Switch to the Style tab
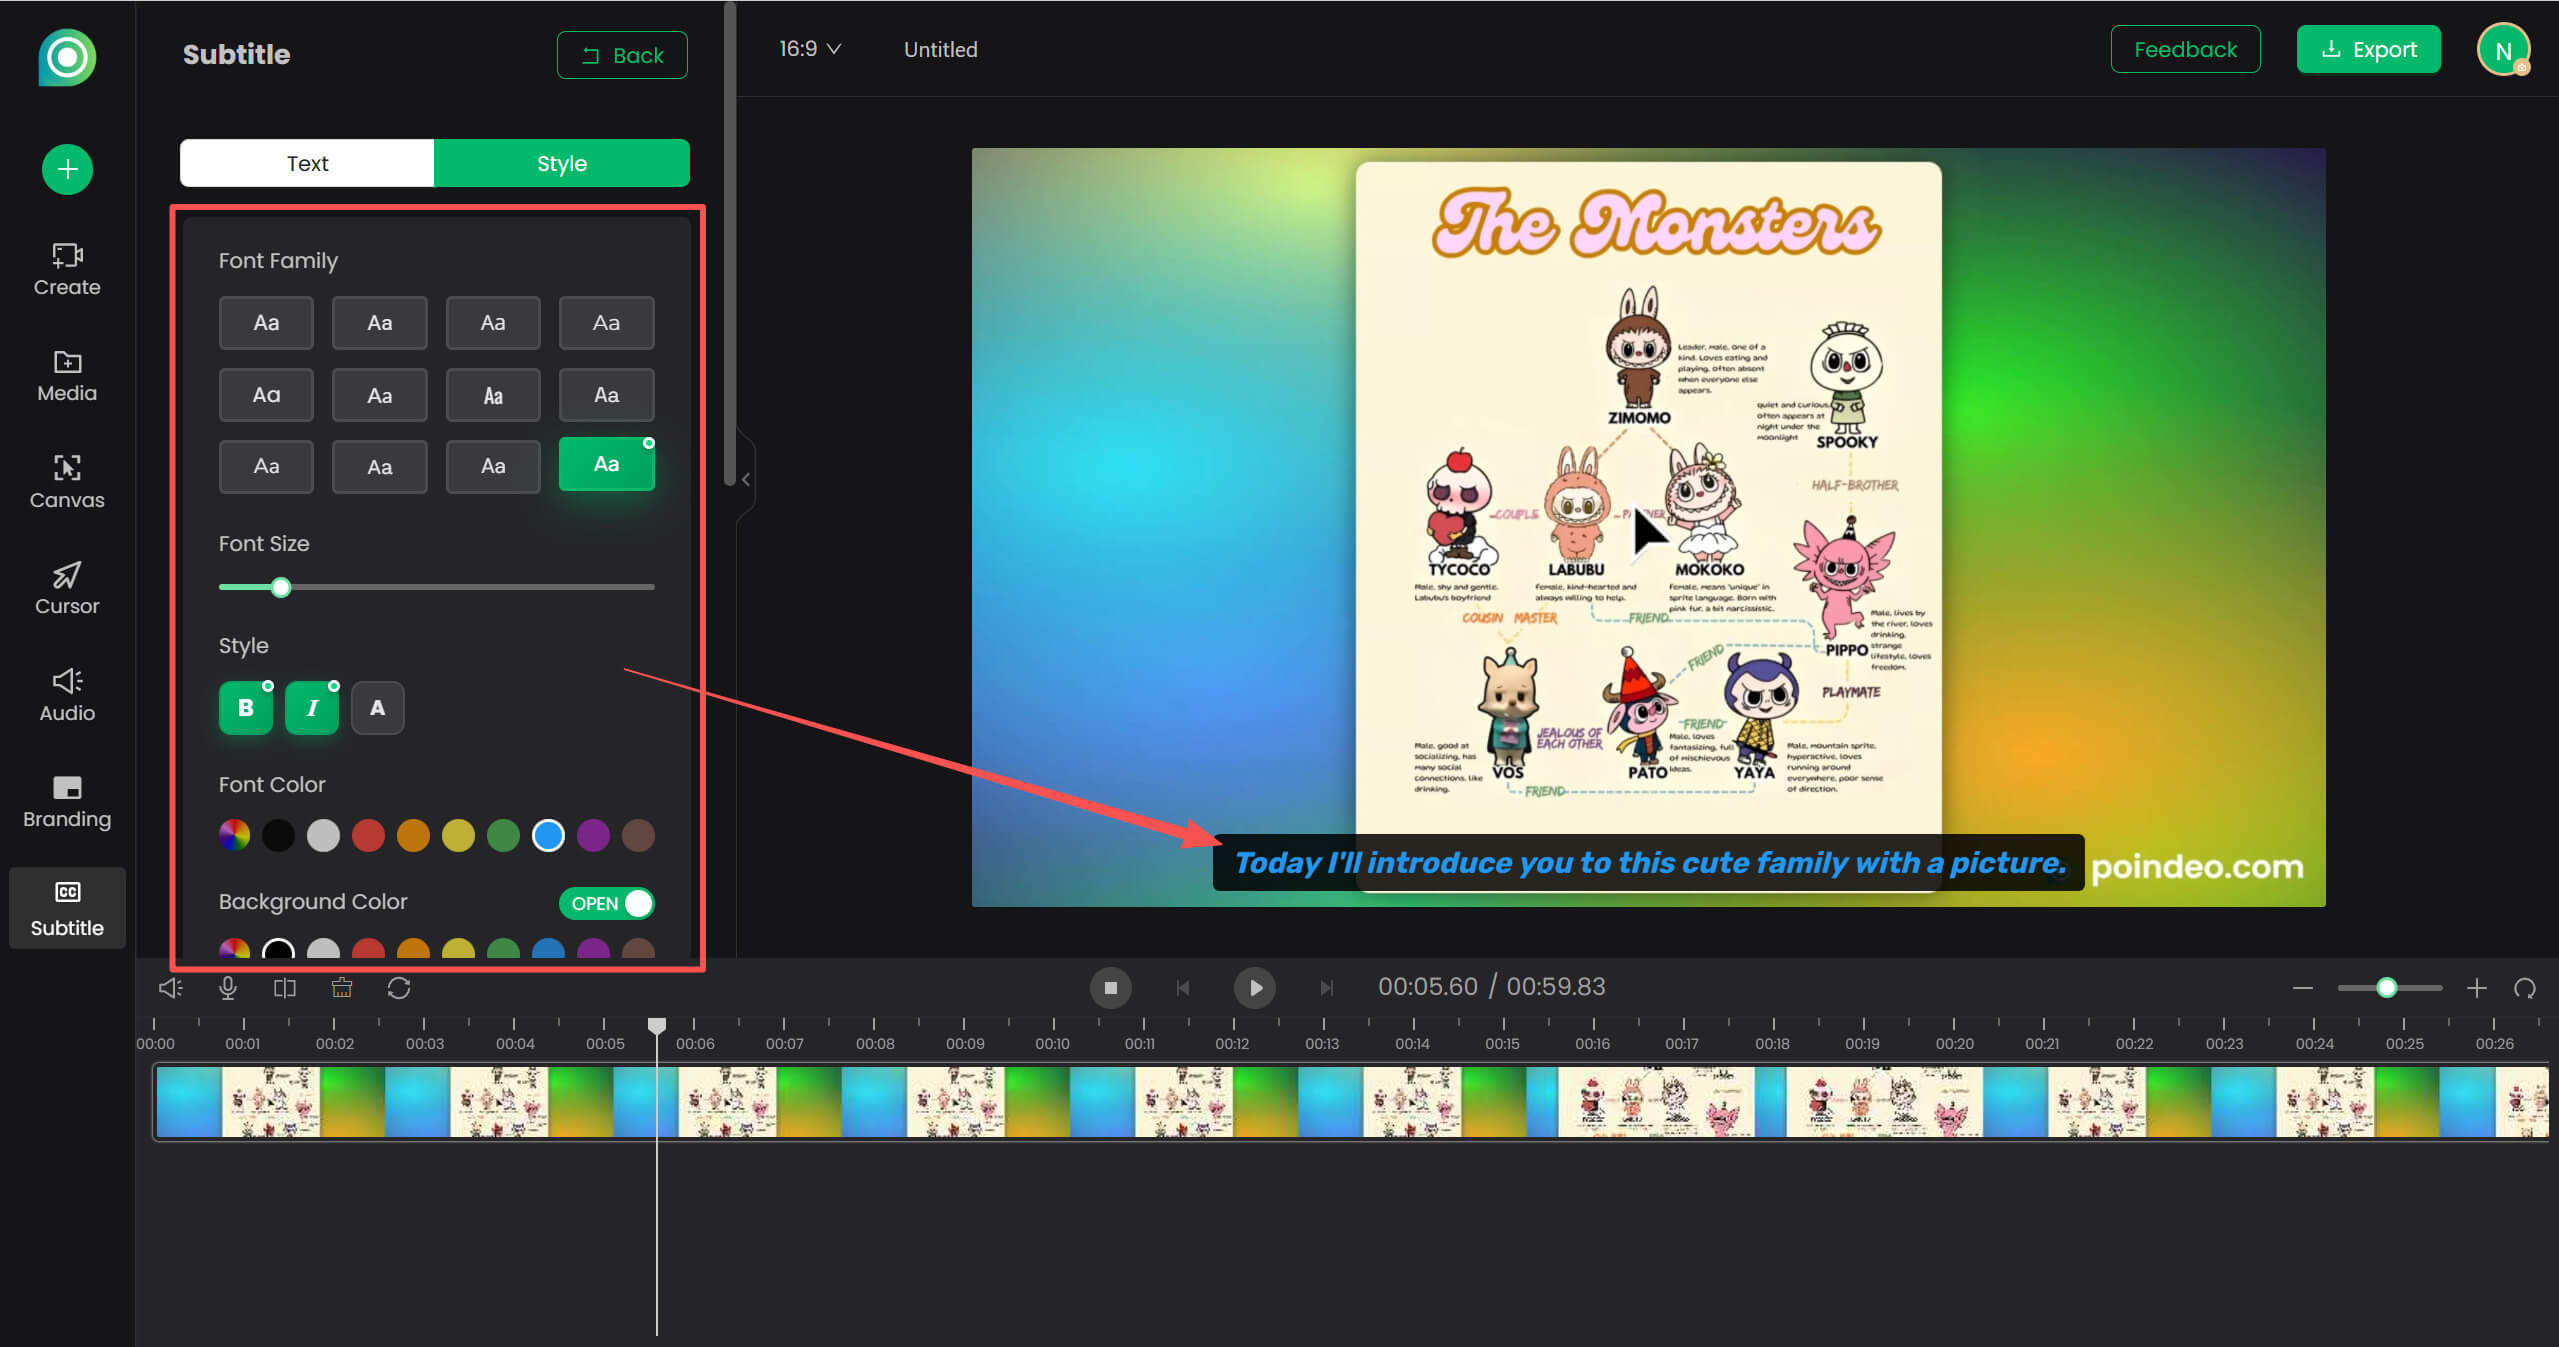 pyautogui.click(x=561, y=162)
